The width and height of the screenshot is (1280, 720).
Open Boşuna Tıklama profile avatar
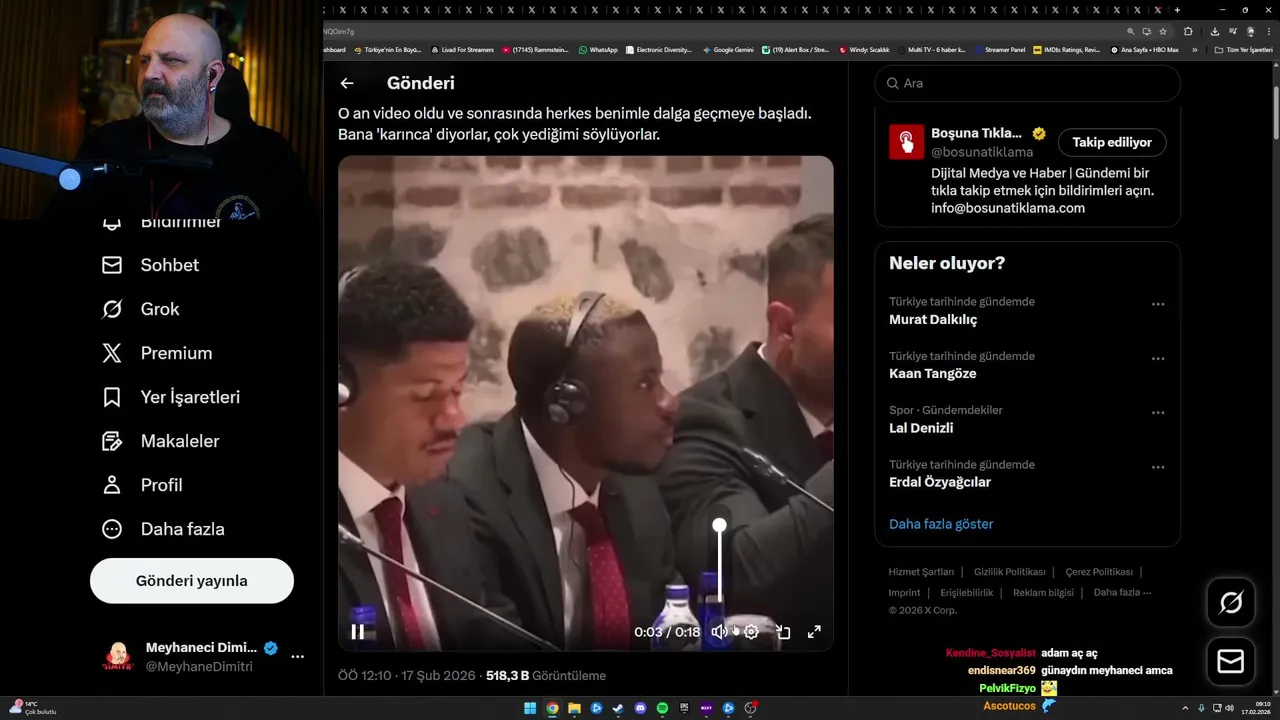pyautogui.click(x=906, y=142)
